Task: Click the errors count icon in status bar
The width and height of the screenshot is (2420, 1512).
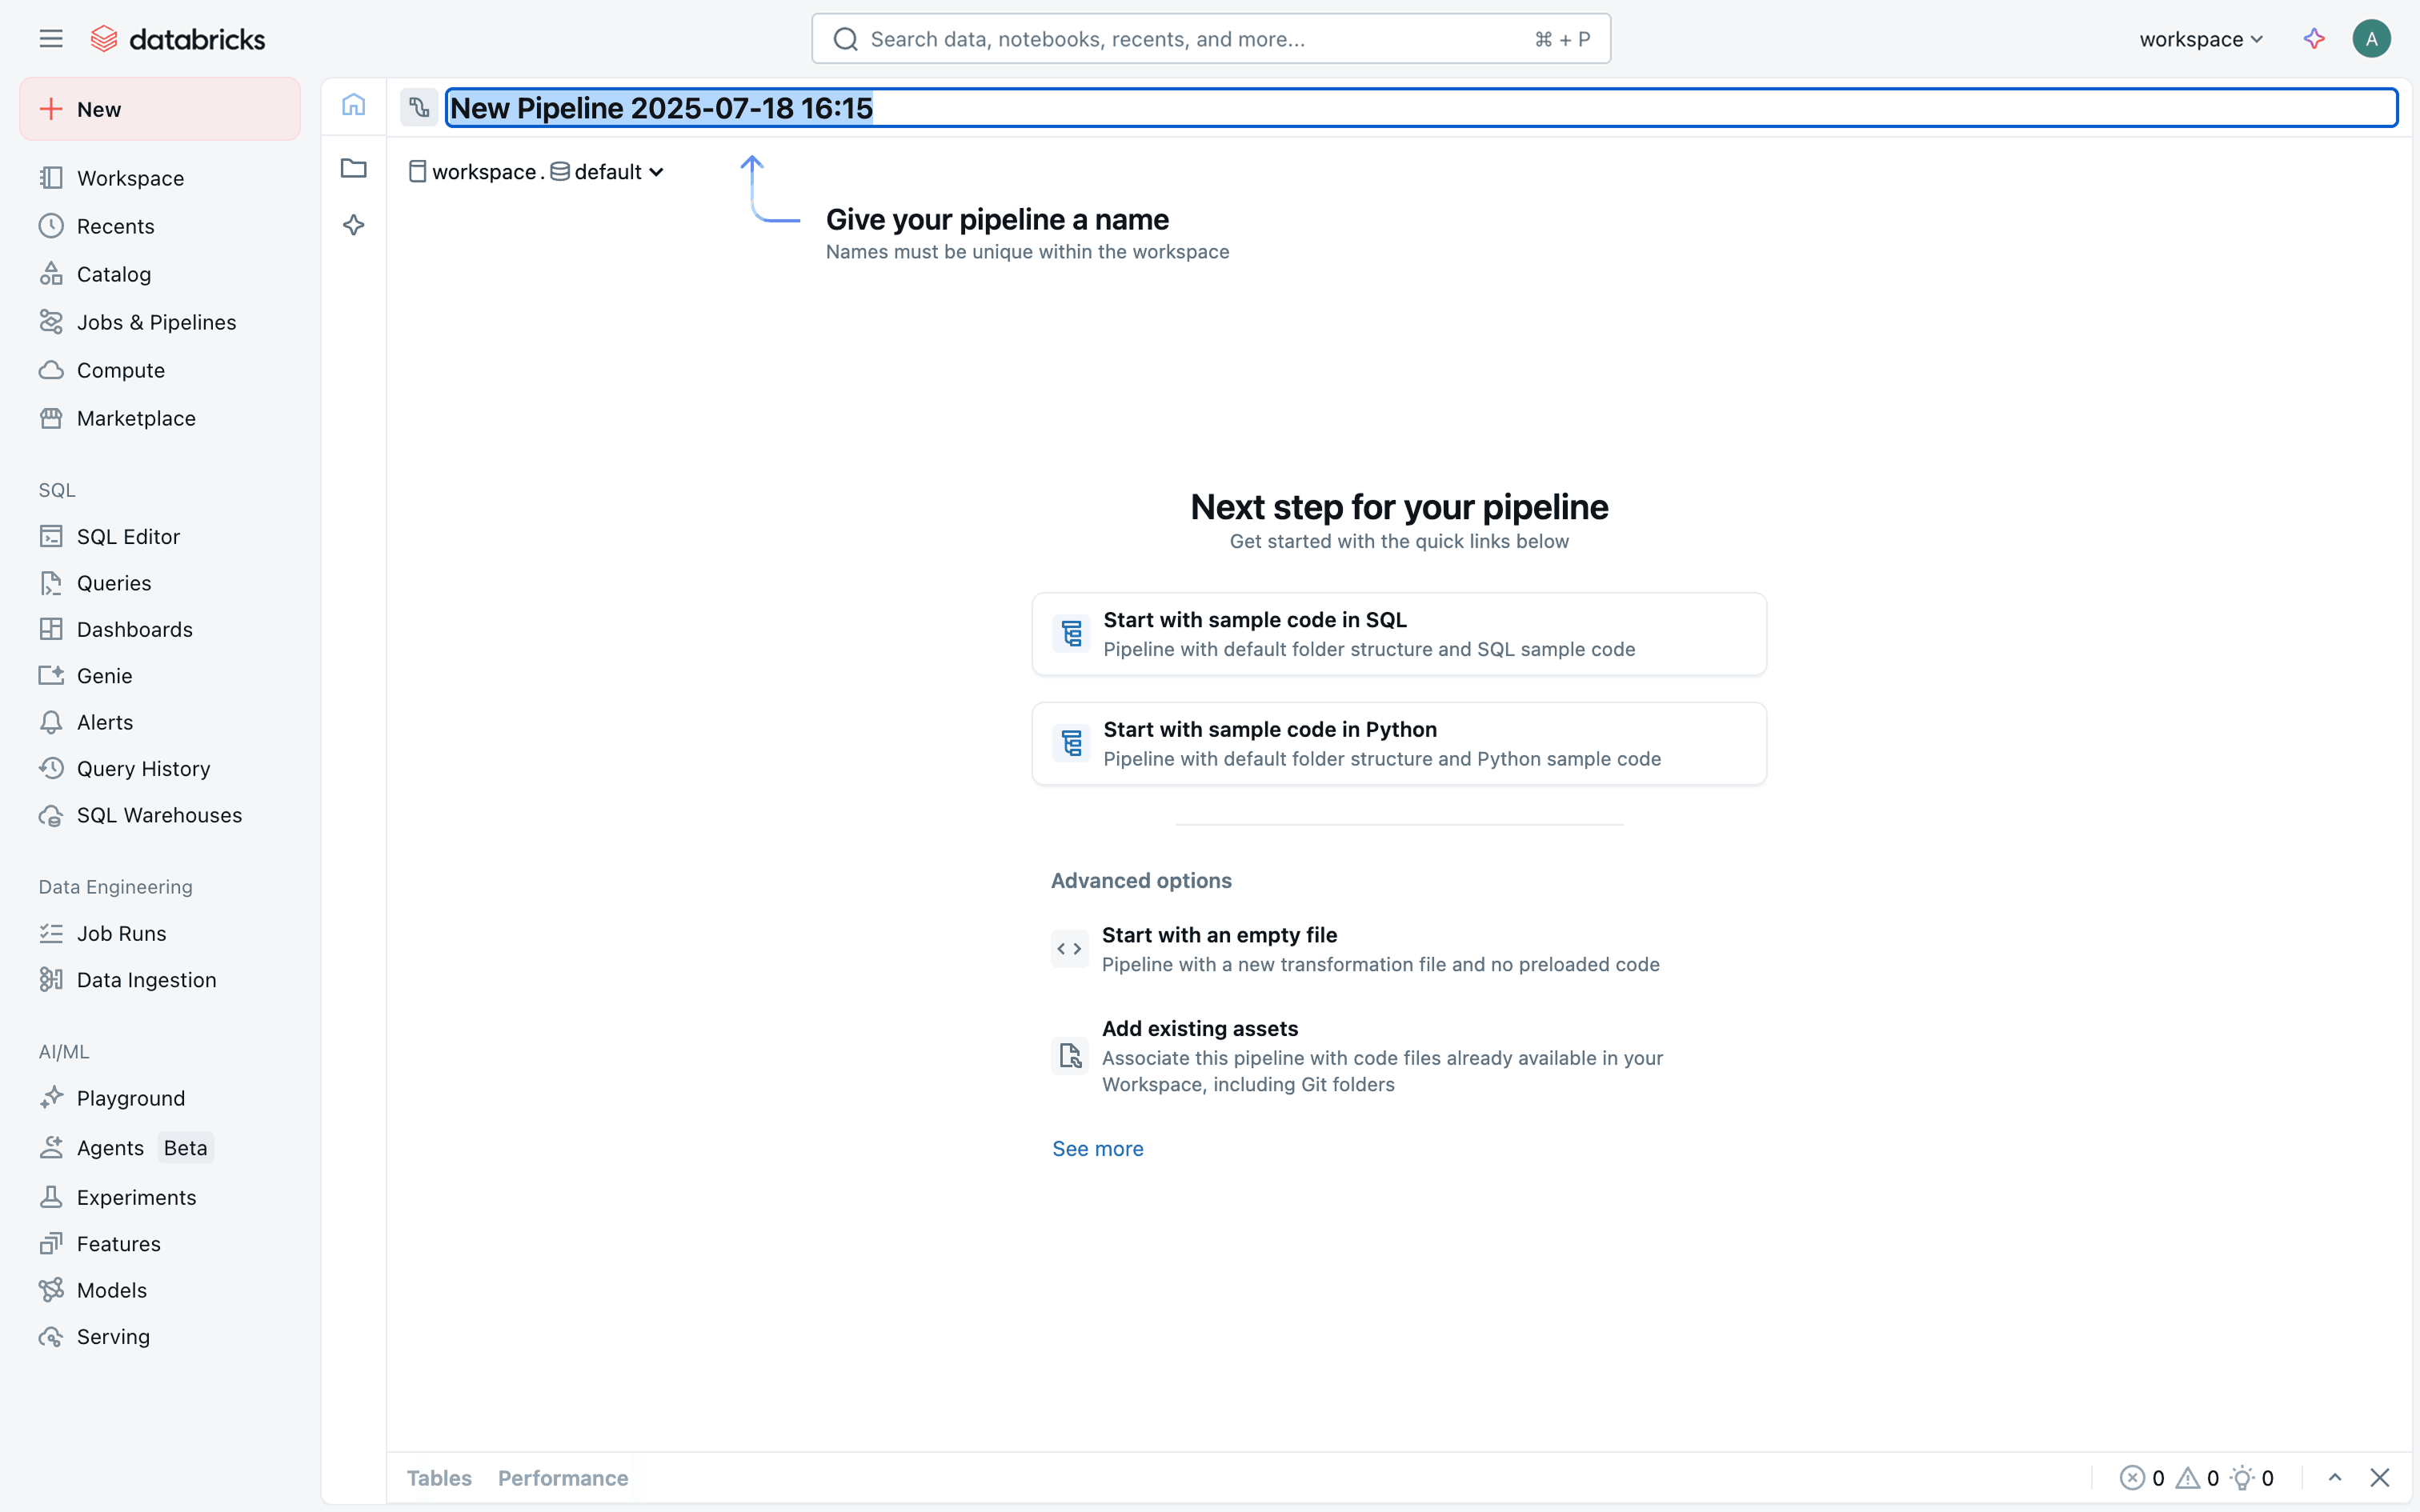Action: (2132, 1478)
